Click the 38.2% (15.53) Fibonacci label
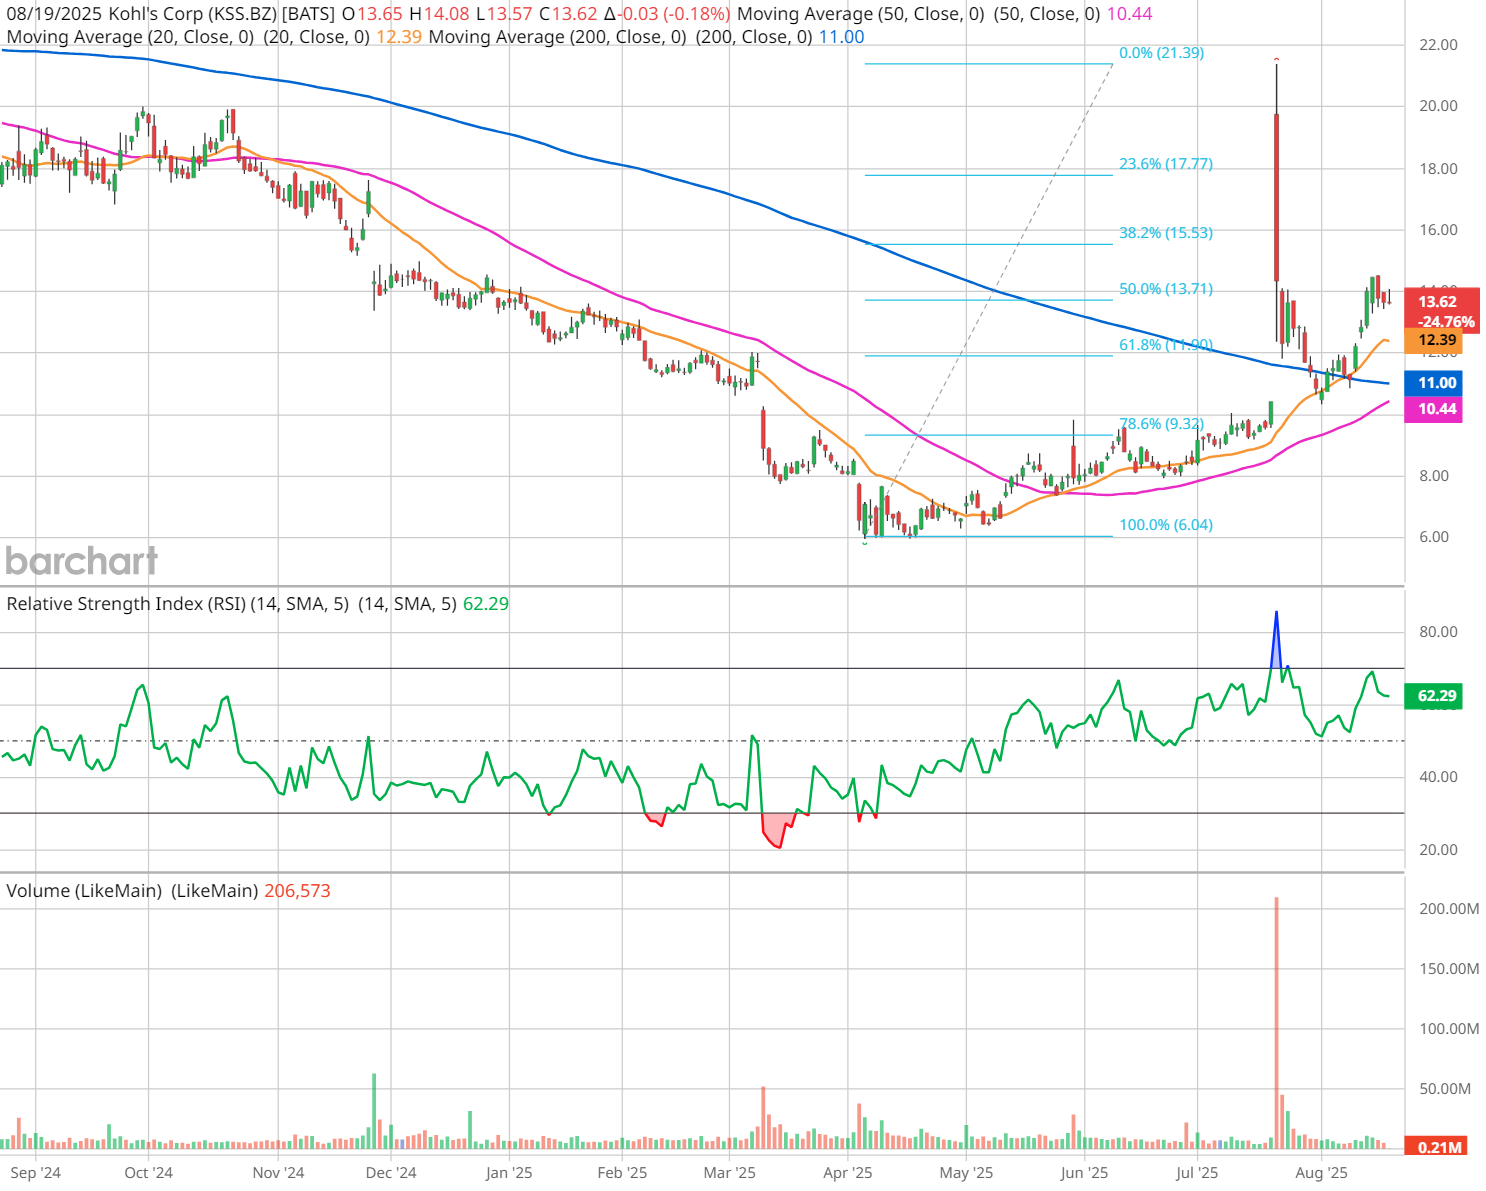The height and width of the screenshot is (1191, 1486). 1166,233
